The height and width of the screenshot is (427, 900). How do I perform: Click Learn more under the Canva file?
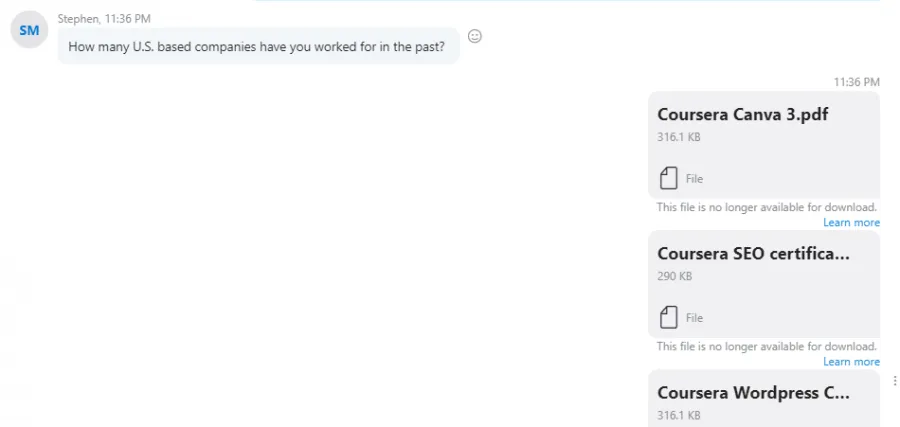click(851, 222)
